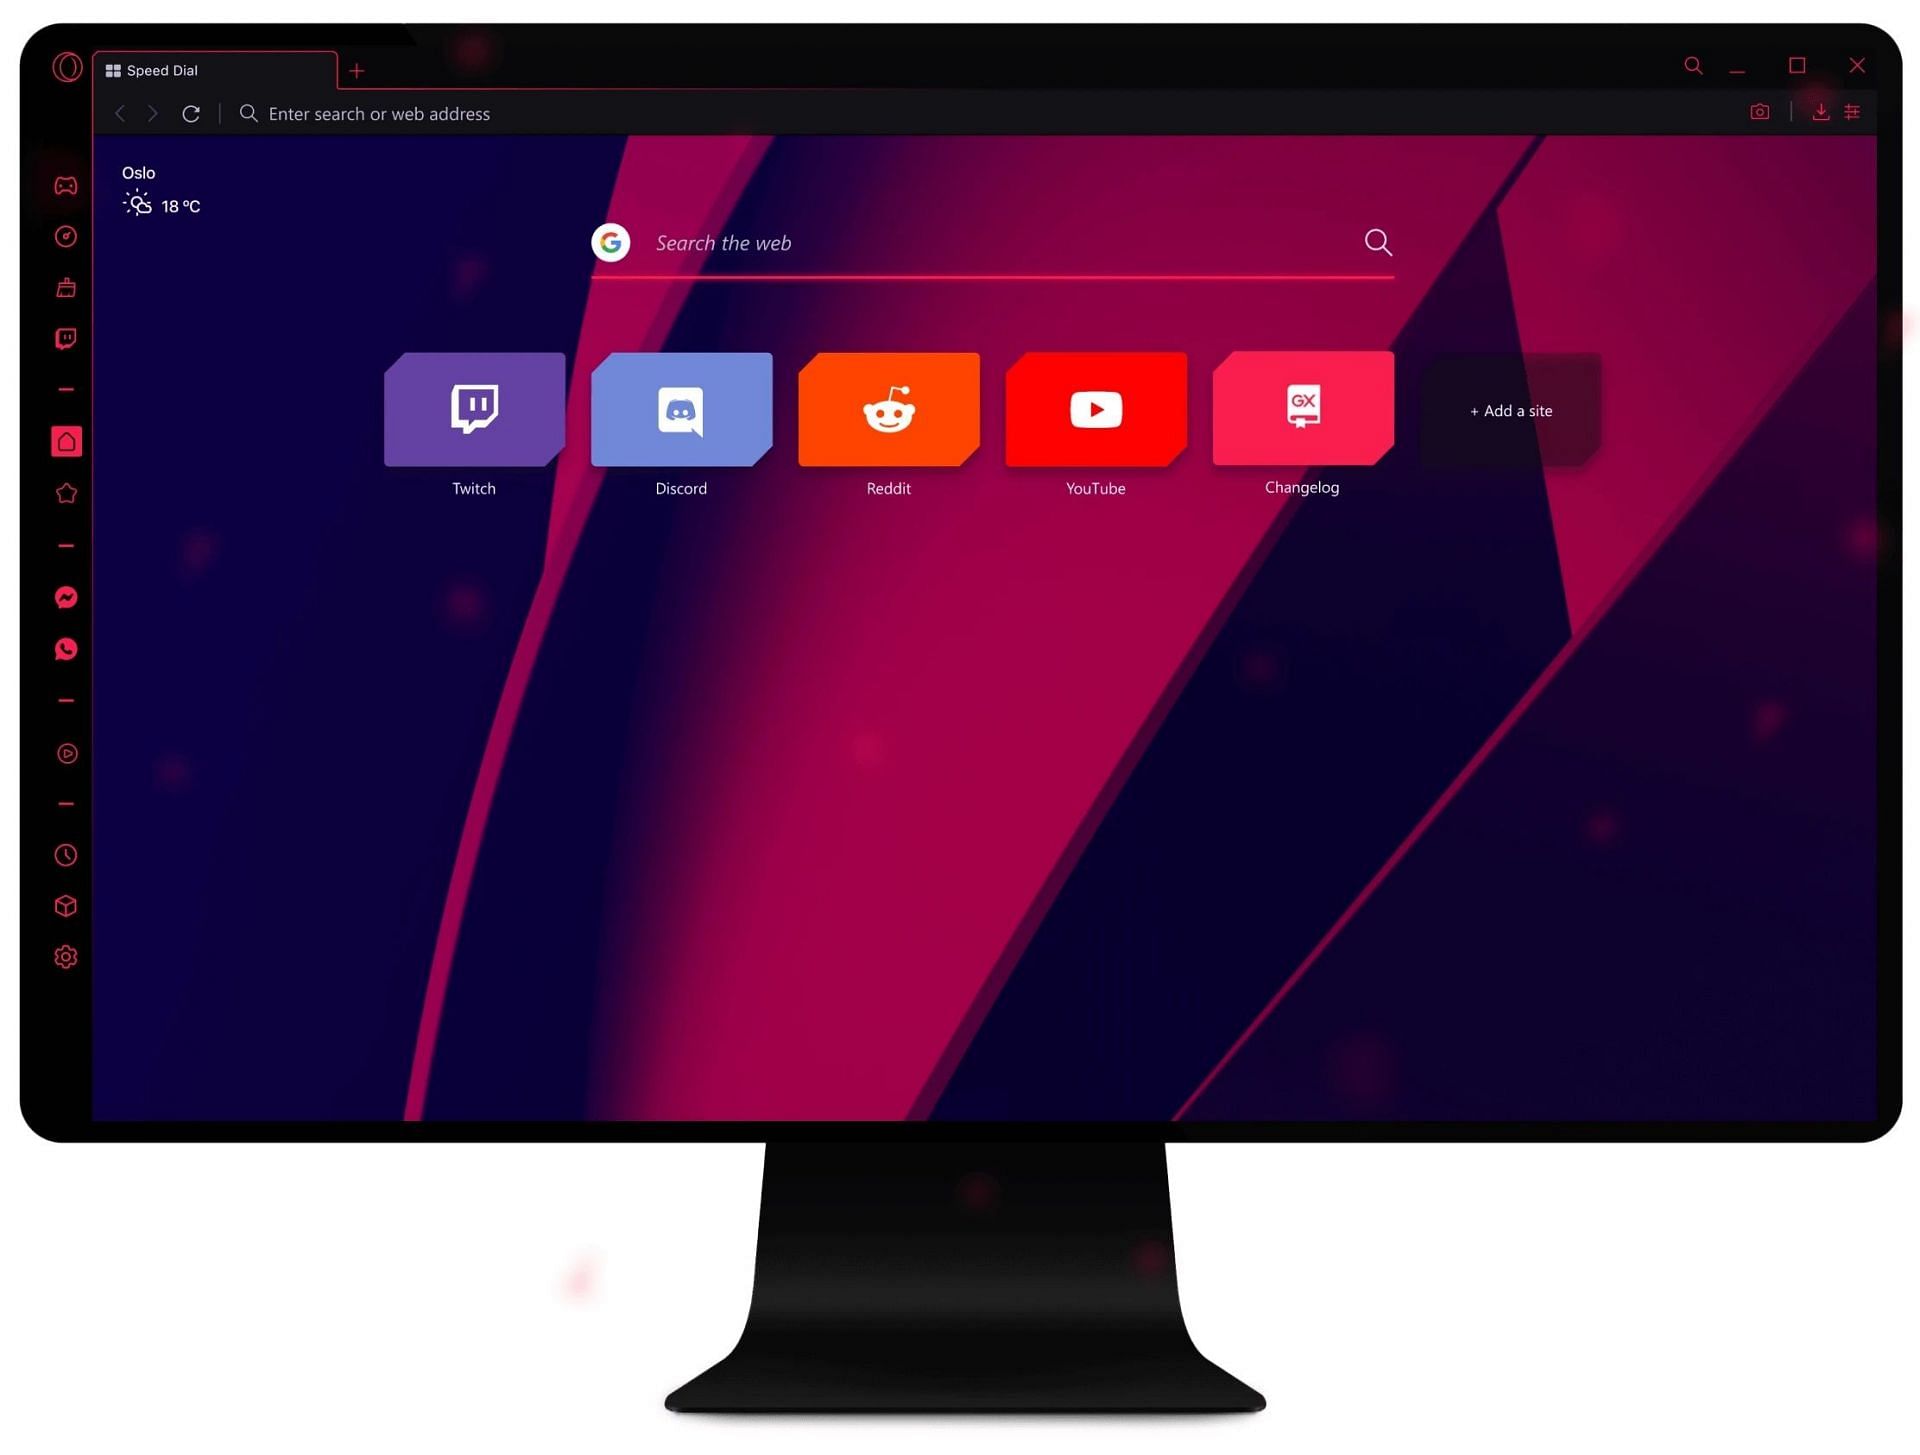Image resolution: width=1920 pixels, height=1455 pixels.
Task: Toggle WhatsApp sidebar panel
Action: [67, 650]
